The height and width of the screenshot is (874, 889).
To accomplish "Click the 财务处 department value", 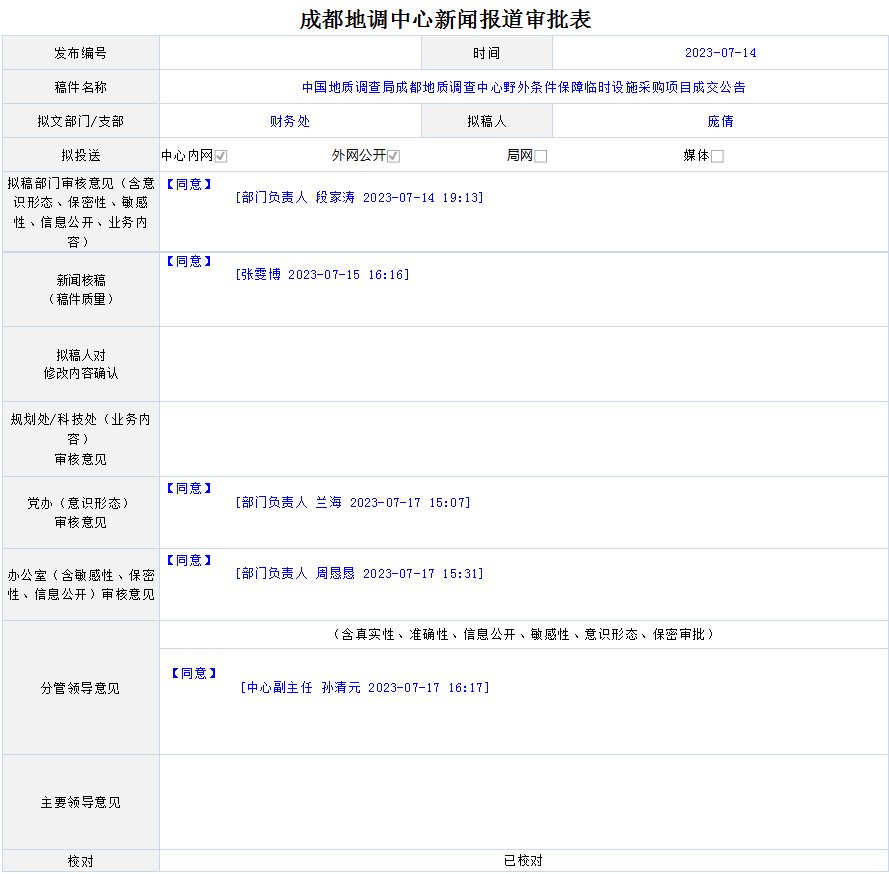I will point(290,121).
